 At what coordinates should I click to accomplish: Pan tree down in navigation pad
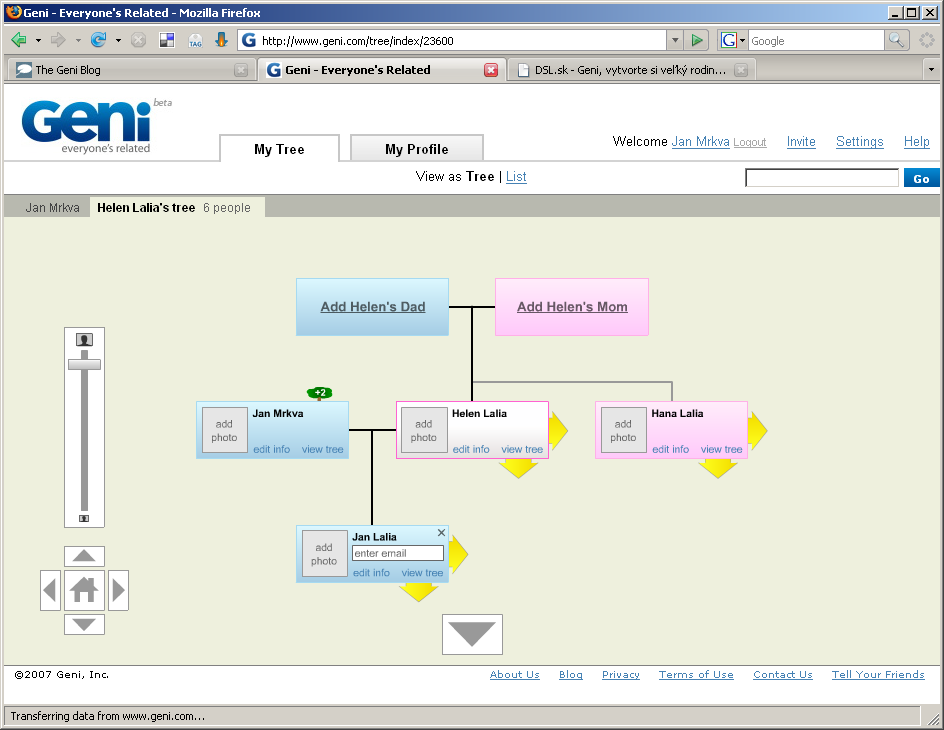click(84, 624)
